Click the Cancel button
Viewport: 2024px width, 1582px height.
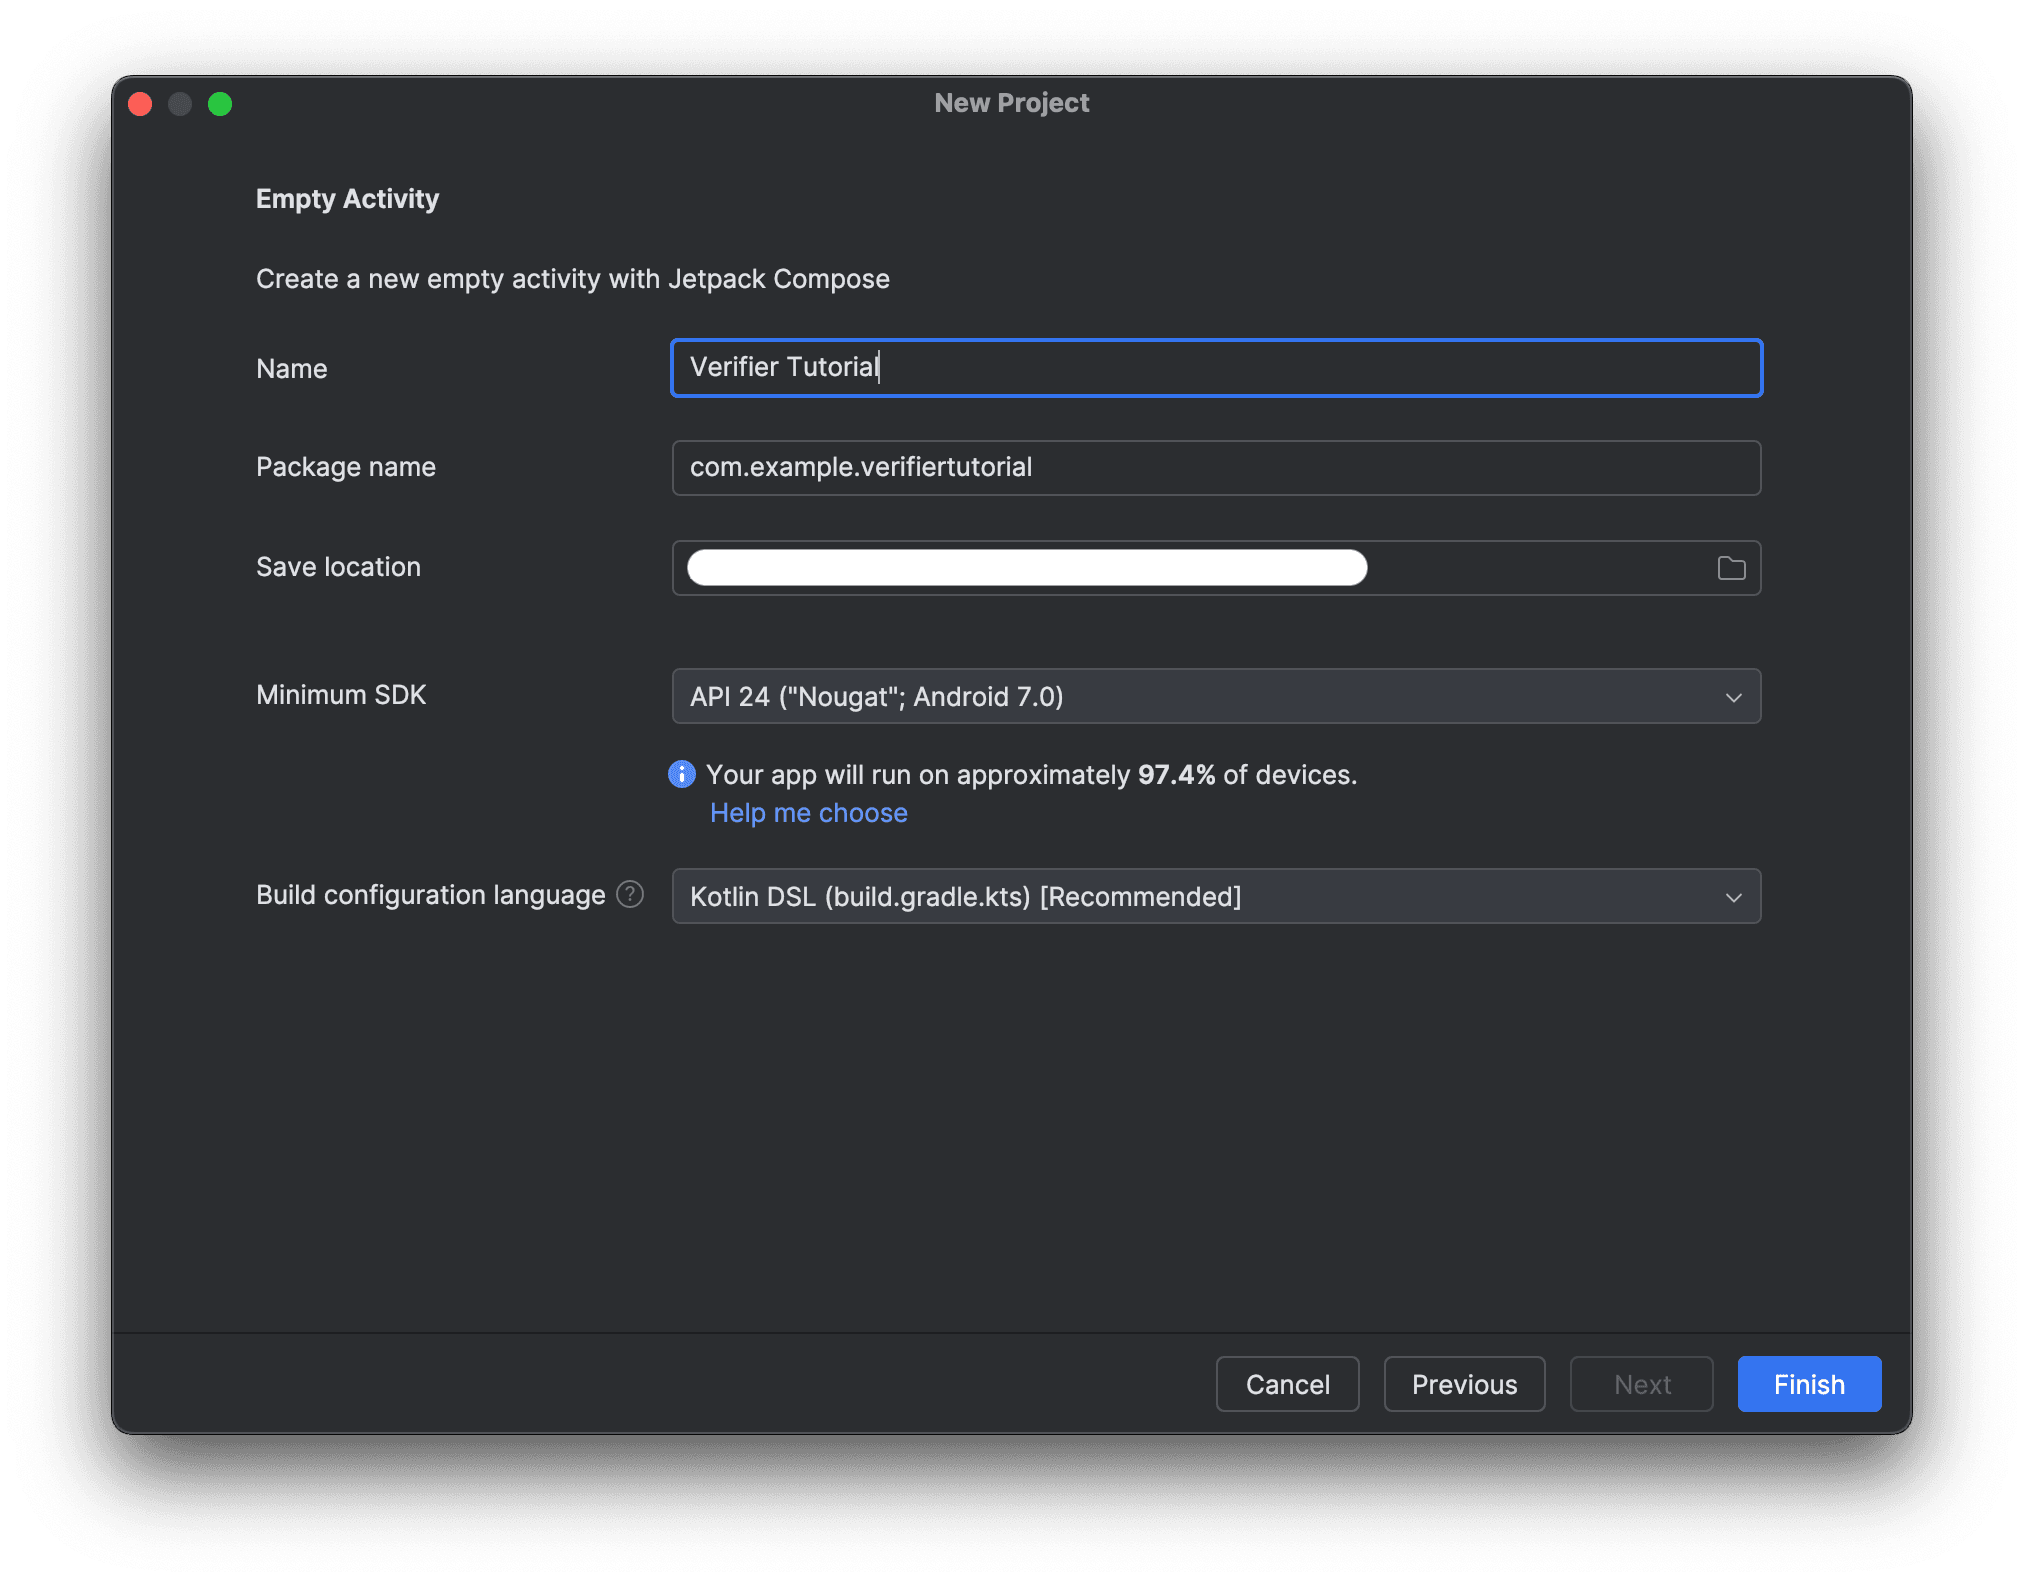1287,1384
